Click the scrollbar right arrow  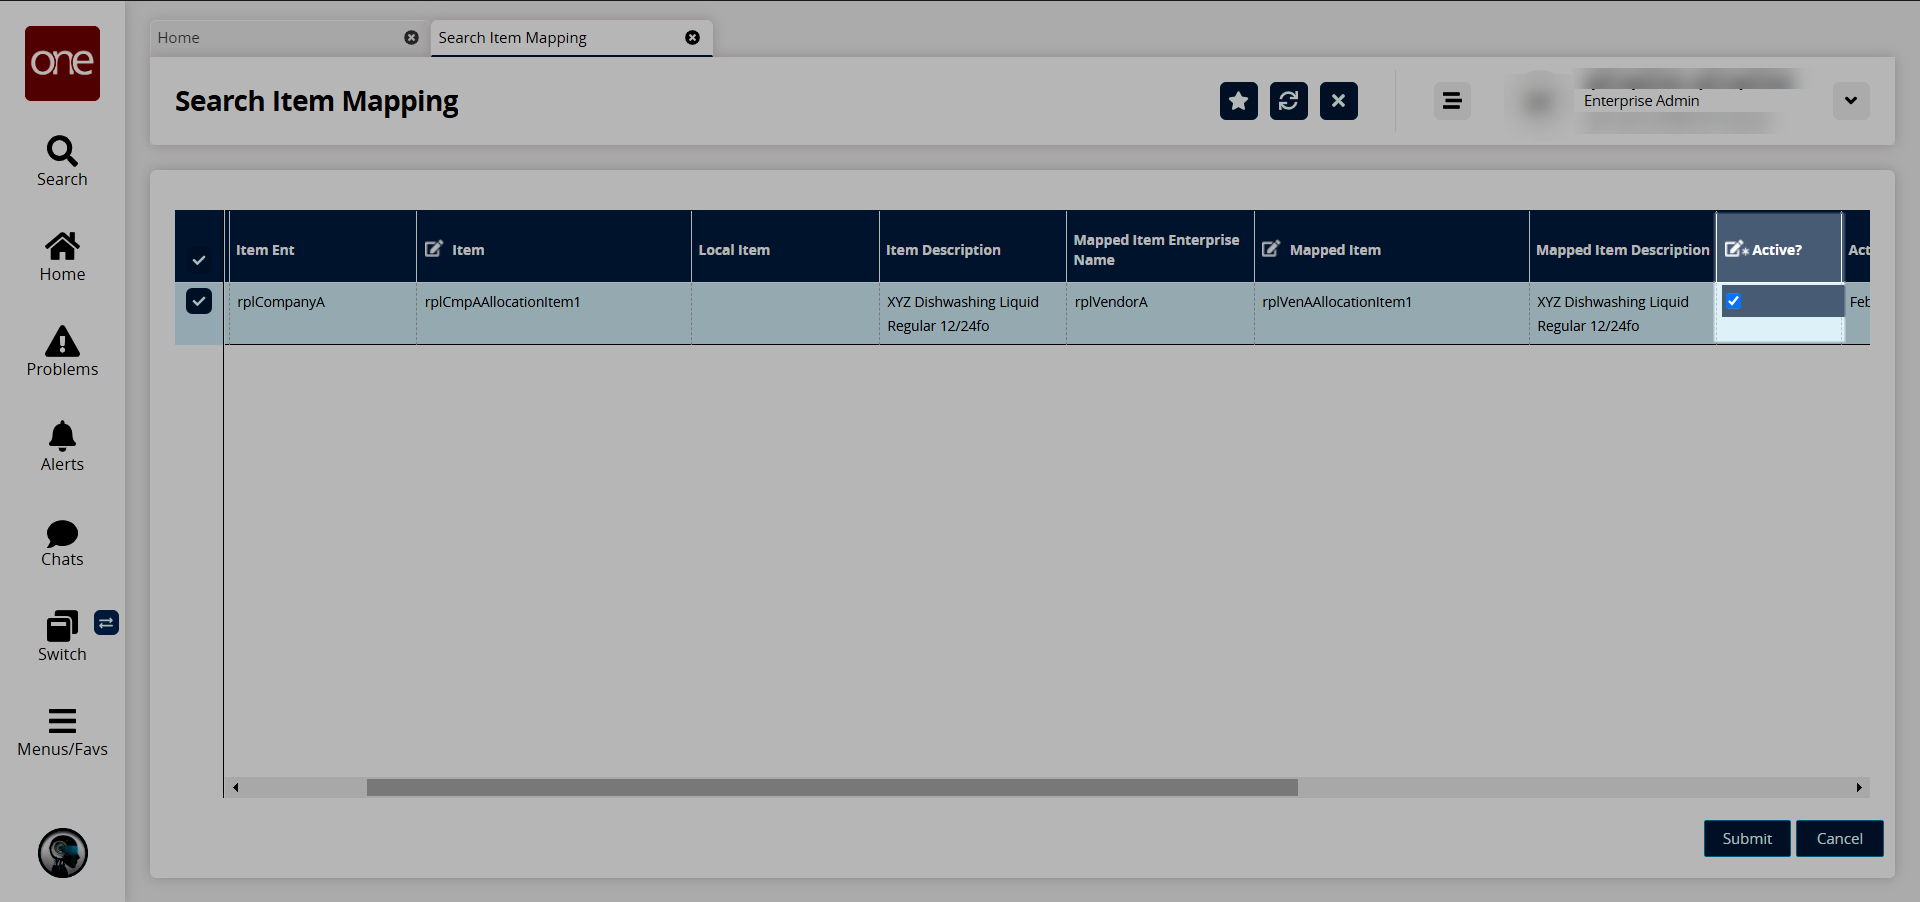pyautogui.click(x=1859, y=787)
